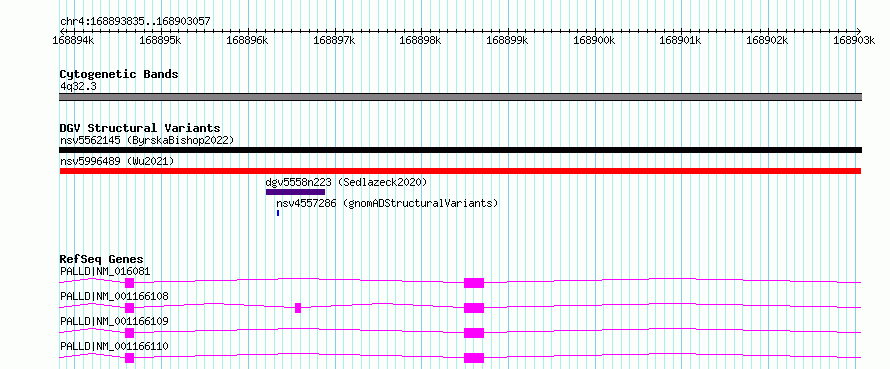The image size is (890, 369).
Task: Select the small first exon of NM_001166109
Action: coord(129,333)
